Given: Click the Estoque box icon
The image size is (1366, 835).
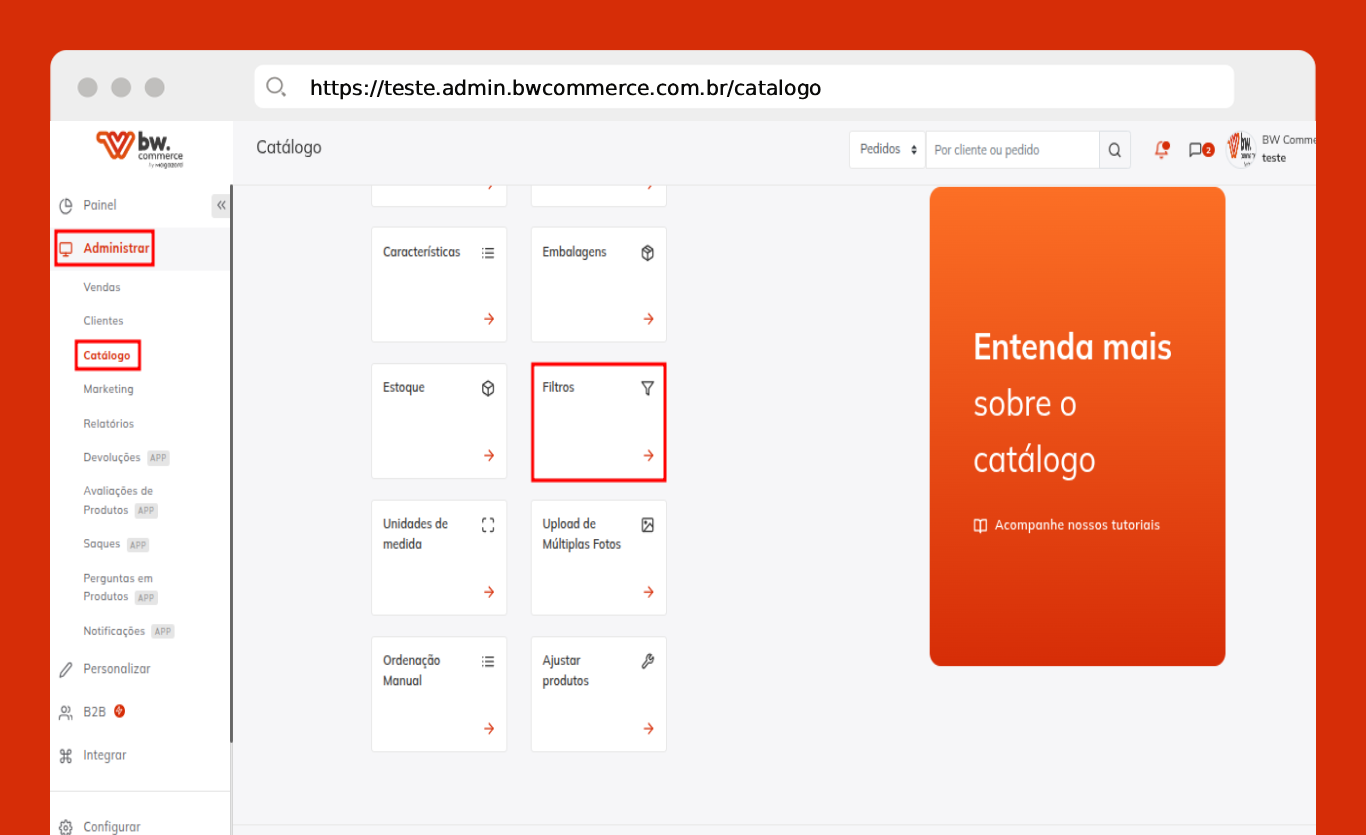Looking at the screenshot, I should click(x=488, y=388).
